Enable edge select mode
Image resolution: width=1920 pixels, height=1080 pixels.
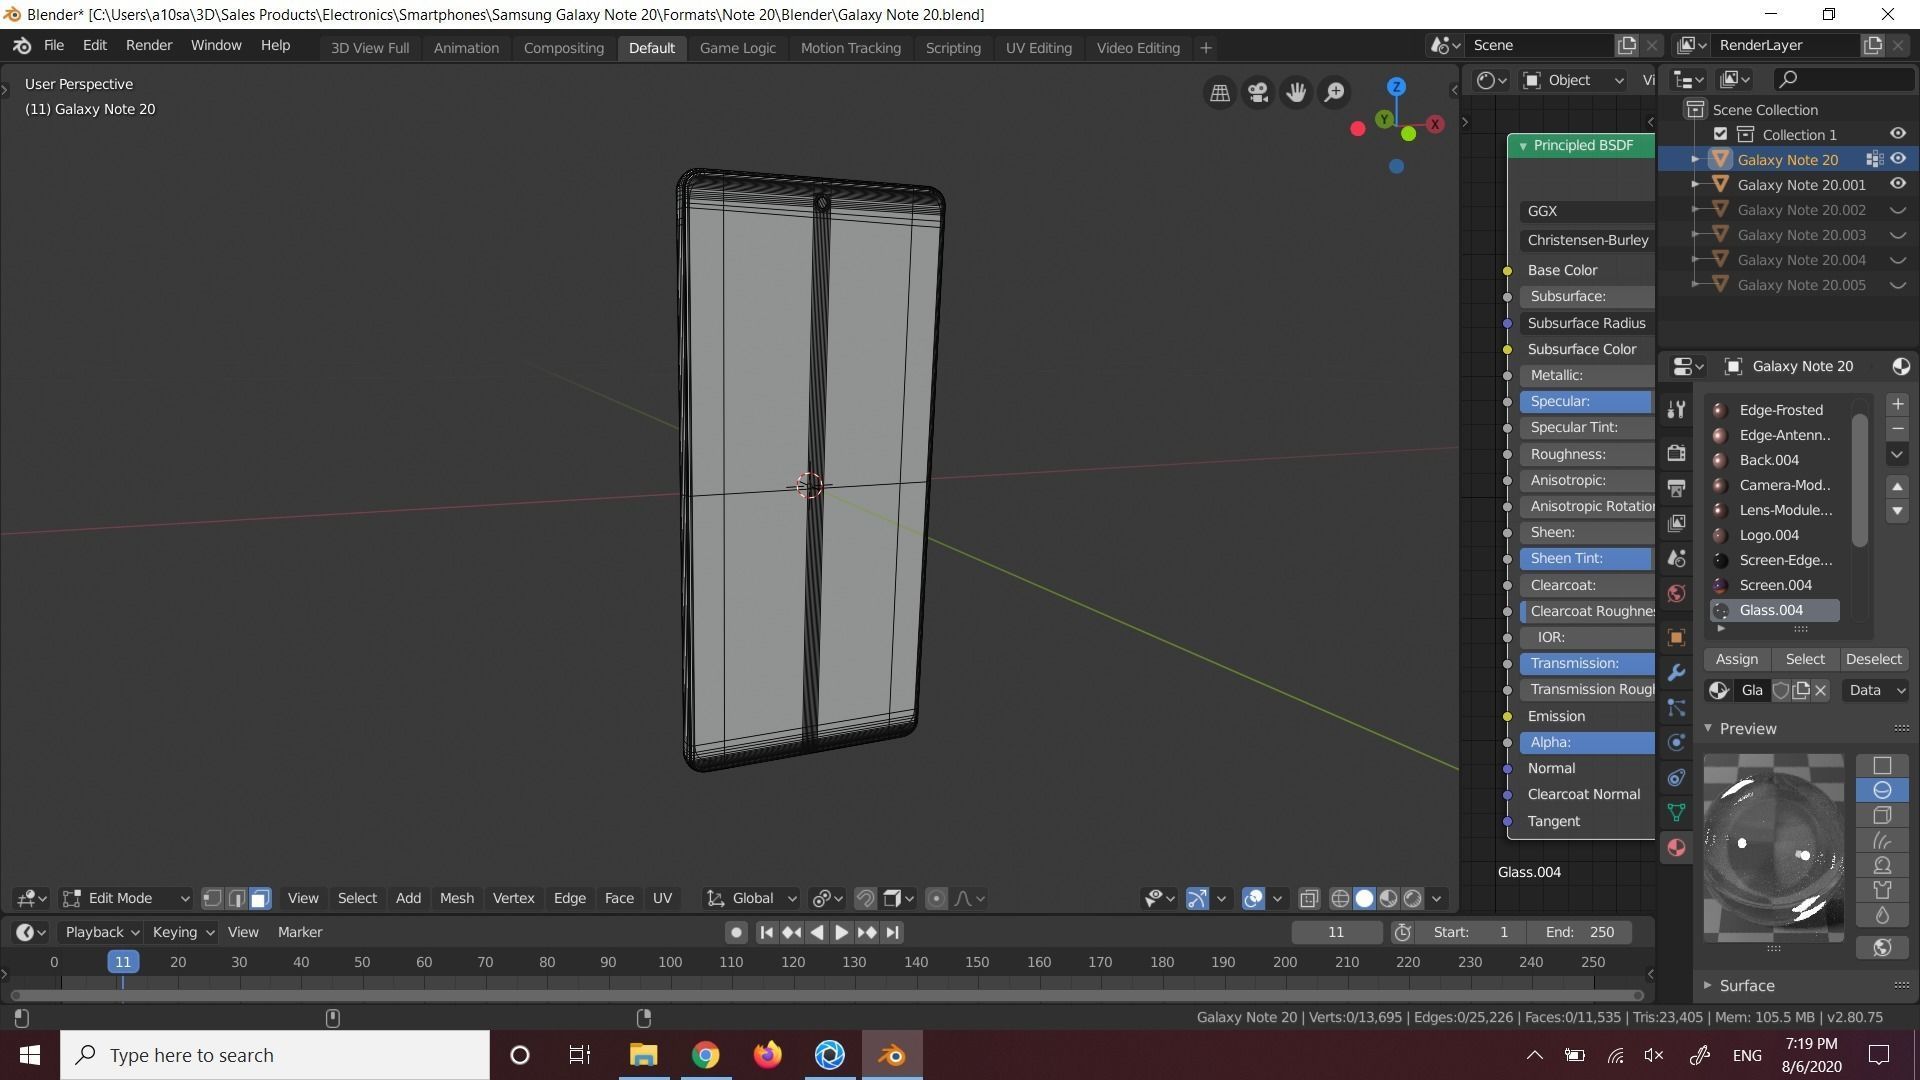236,898
